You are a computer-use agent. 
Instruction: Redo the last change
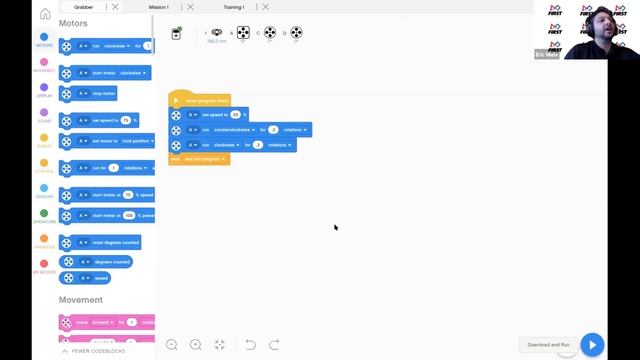(x=274, y=344)
